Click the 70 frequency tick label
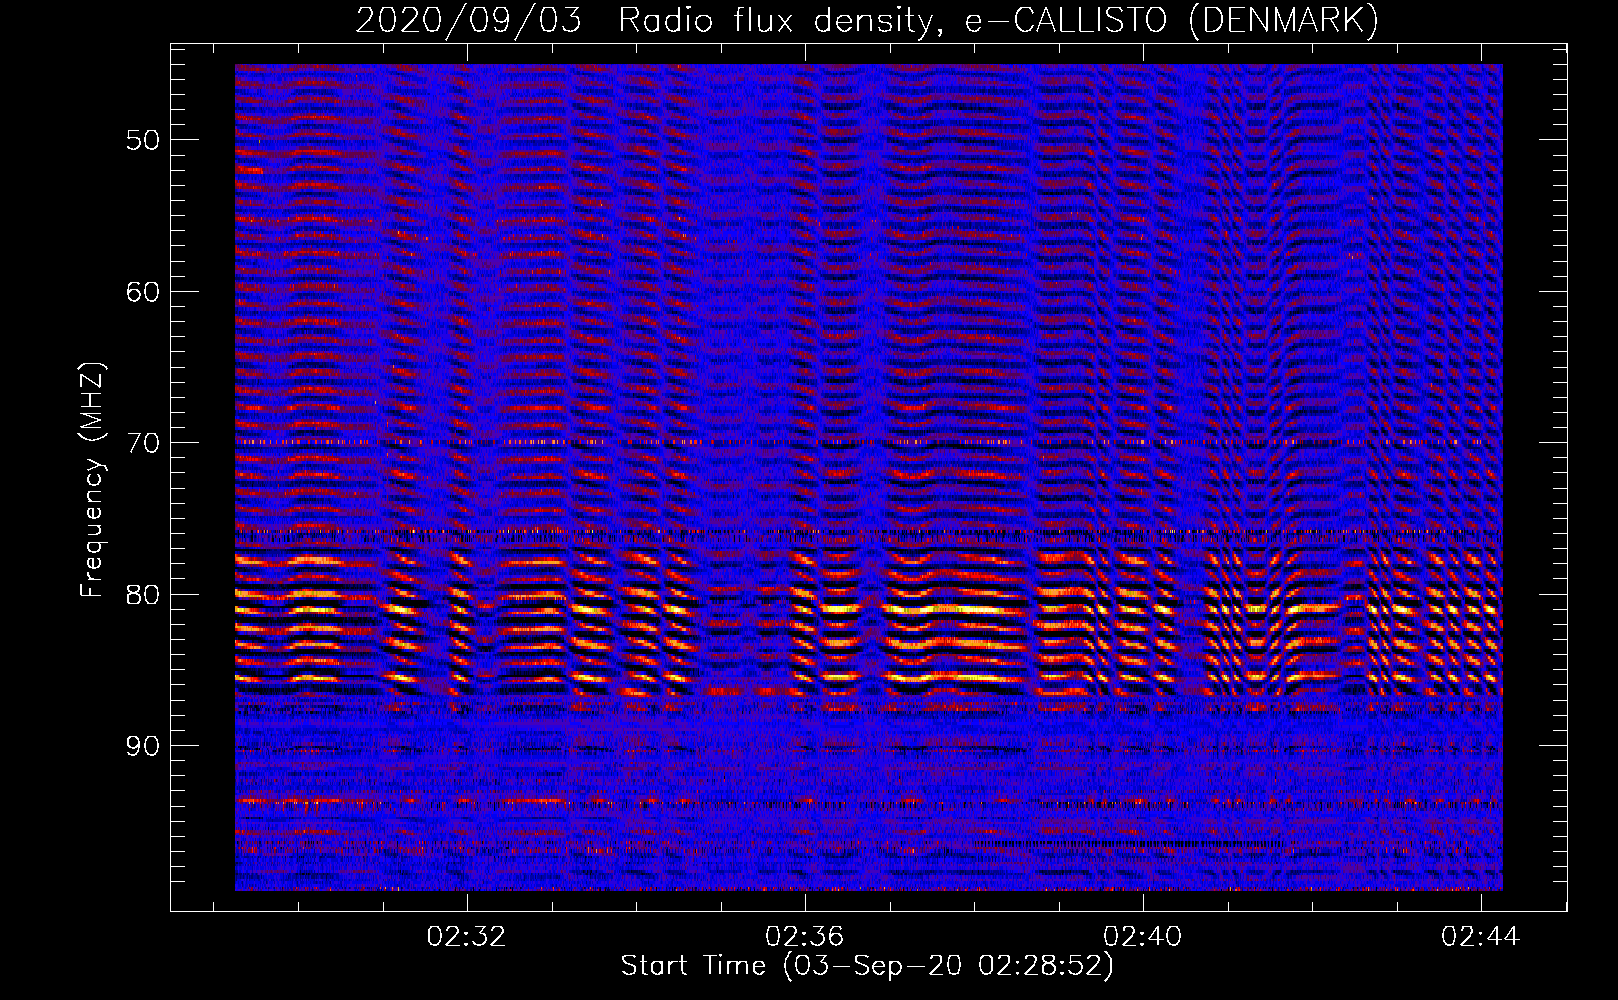 point(143,443)
